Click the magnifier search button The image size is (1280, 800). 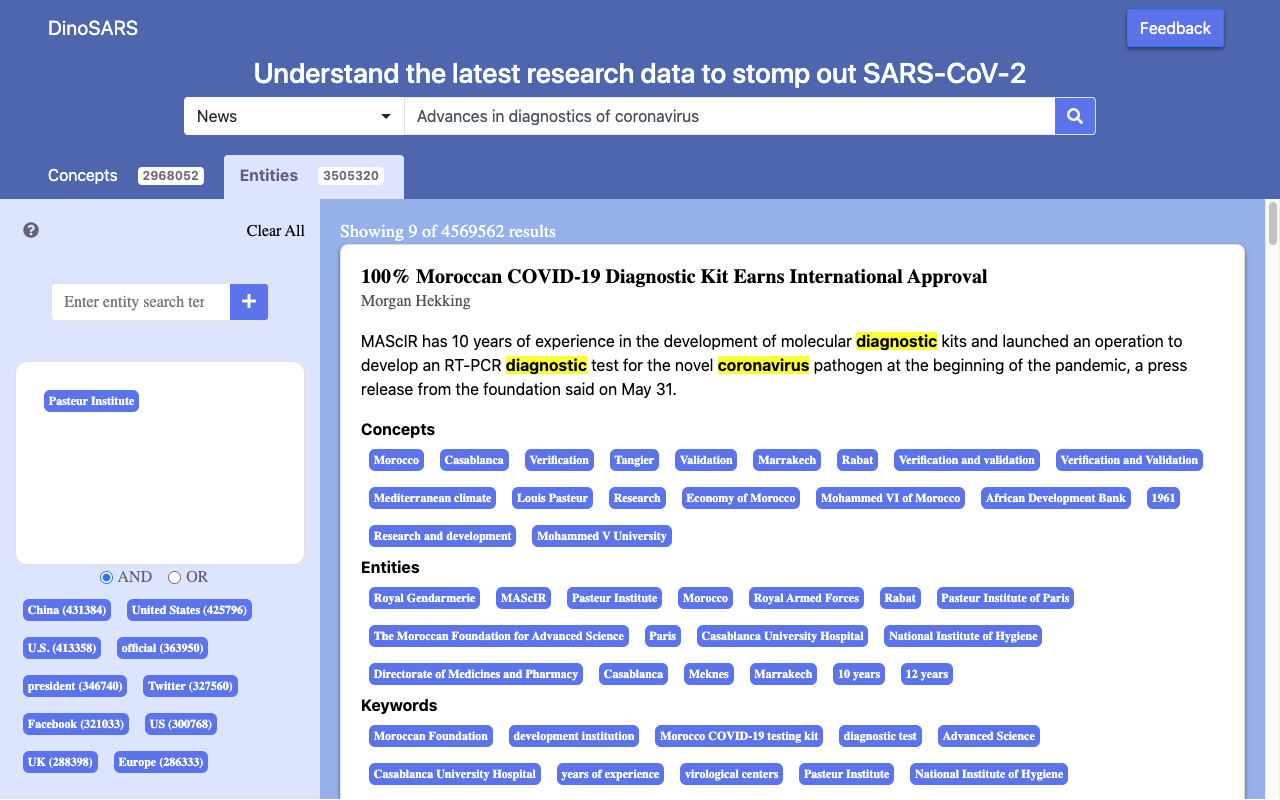coord(1075,116)
